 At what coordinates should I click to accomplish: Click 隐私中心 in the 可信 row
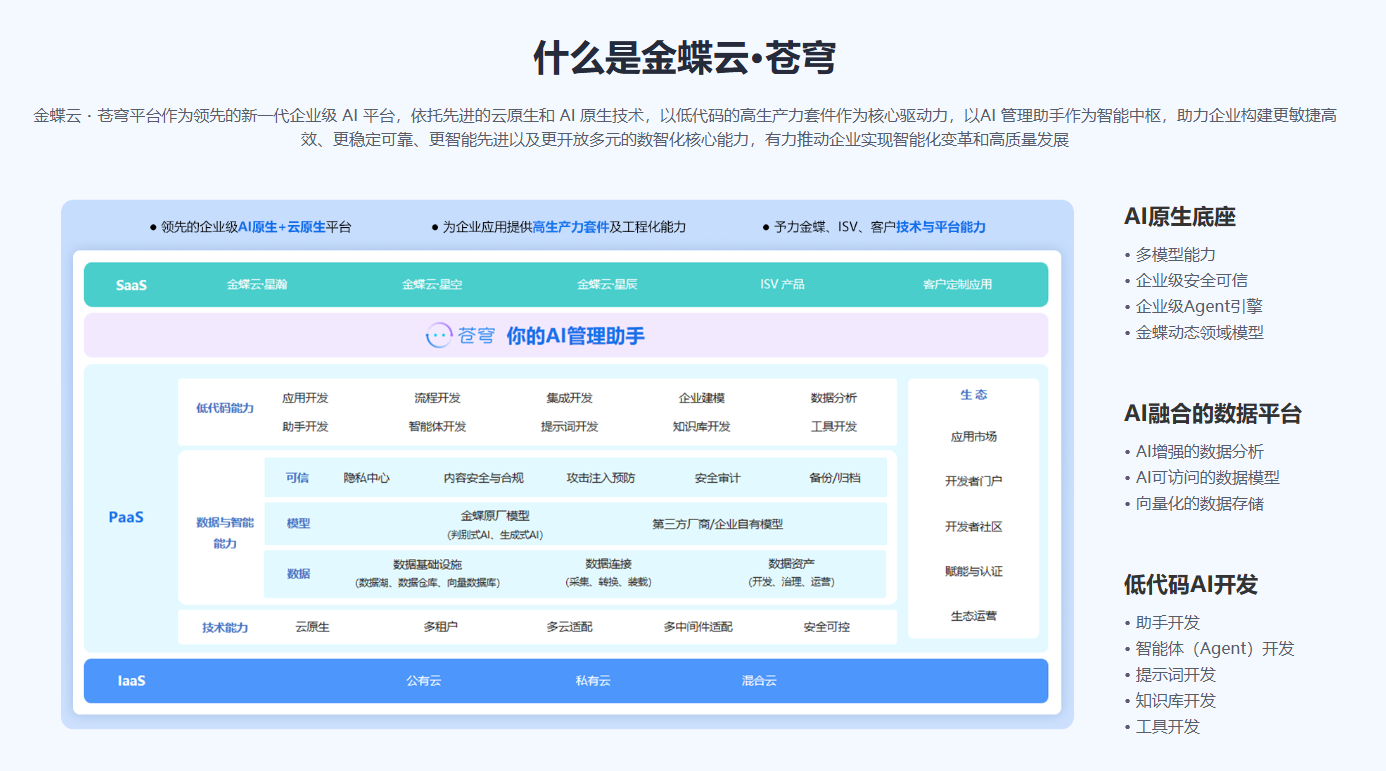(x=366, y=478)
